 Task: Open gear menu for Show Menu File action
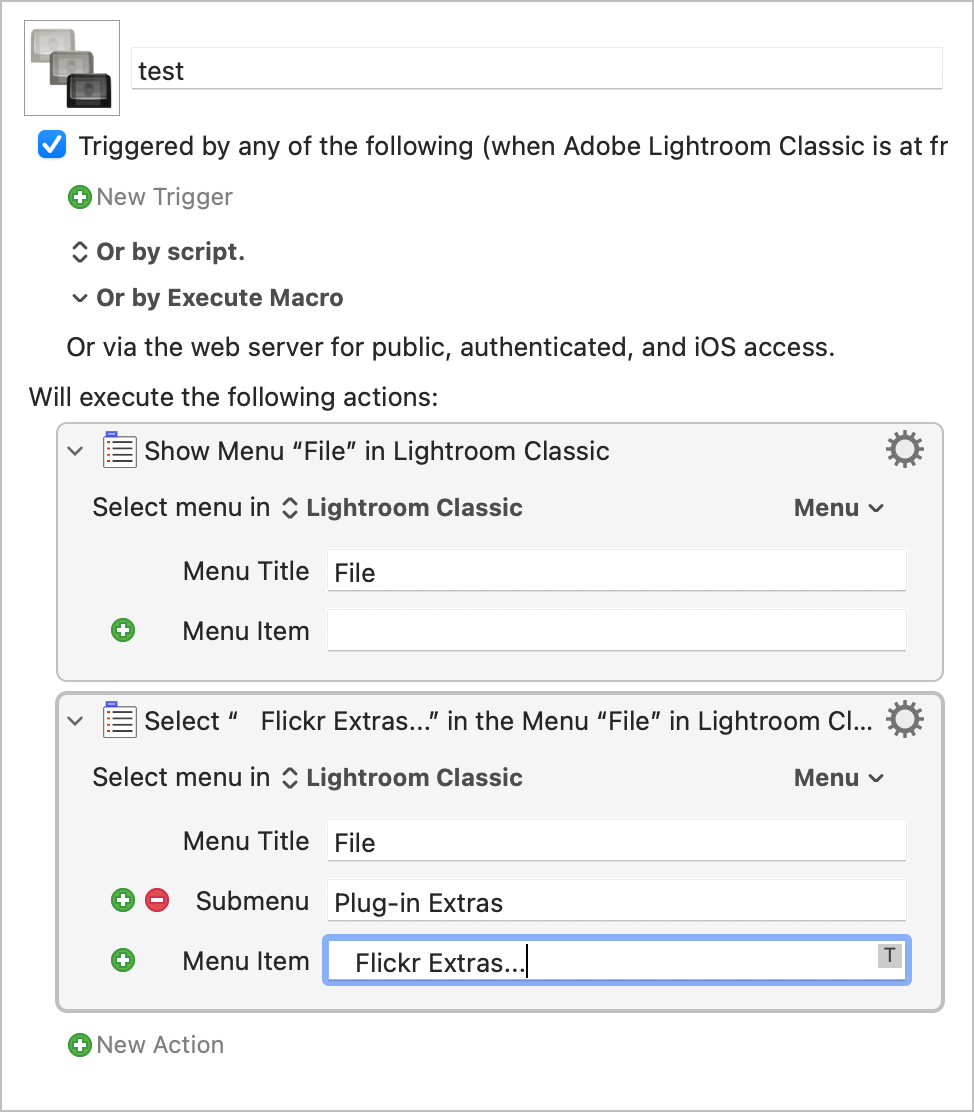click(x=904, y=450)
